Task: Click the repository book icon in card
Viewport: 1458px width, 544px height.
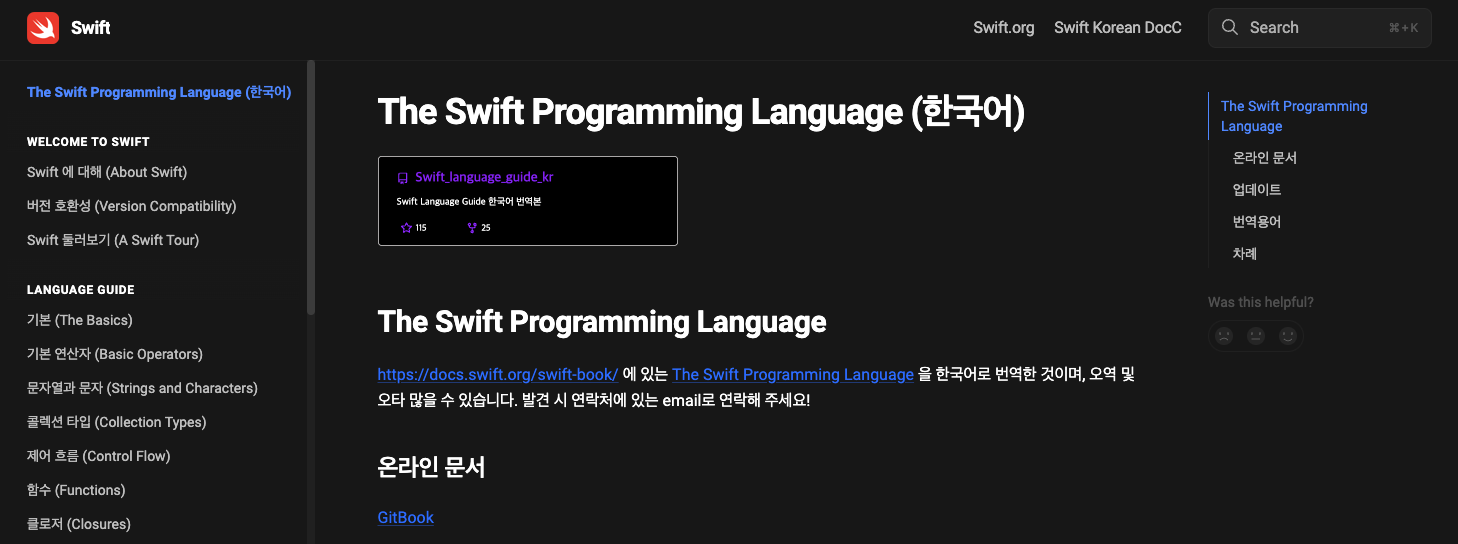Action: pos(403,178)
